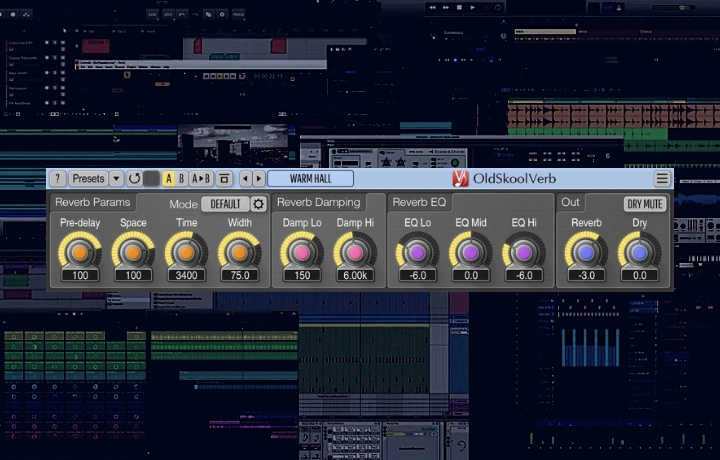This screenshot has height=460, width=720.
Task: Open the DEFAULT mode selector
Action: coord(225,204)
